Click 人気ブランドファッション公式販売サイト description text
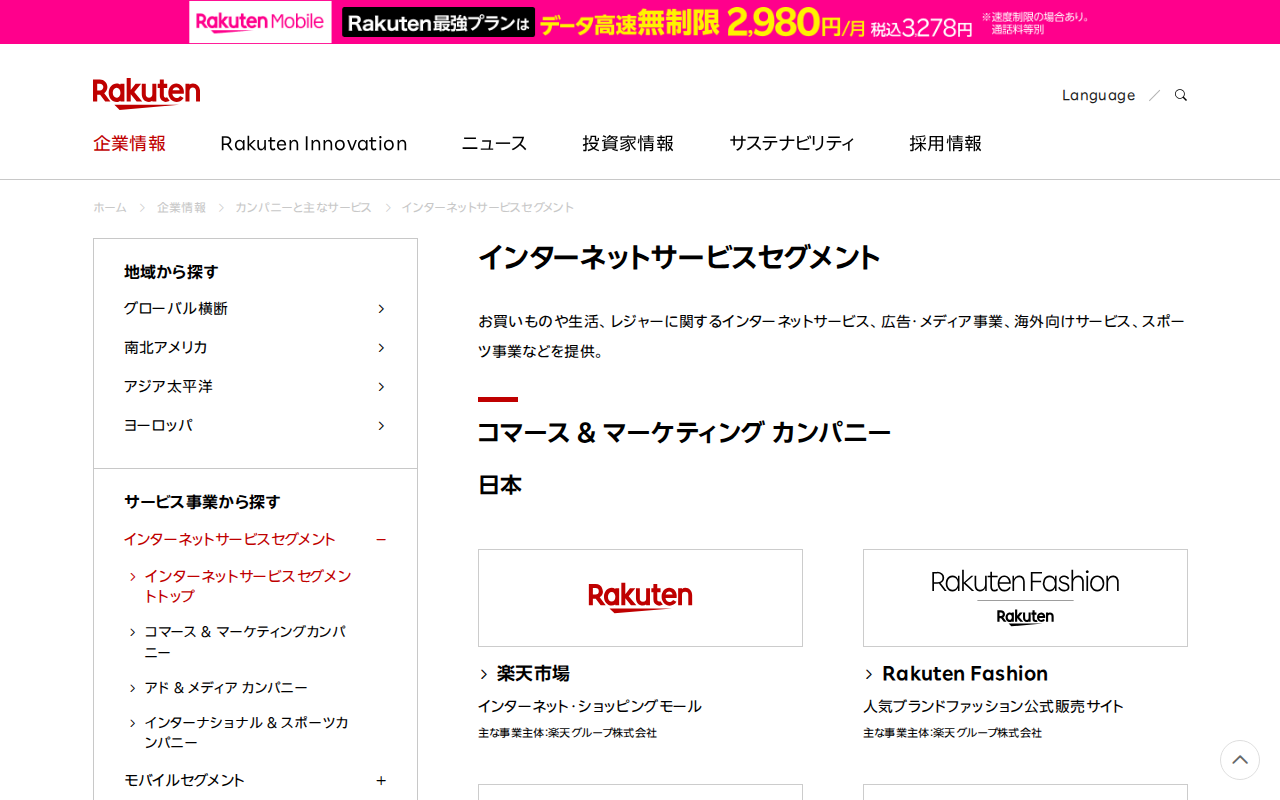The height and width of the screenshot is (800, 1280). [994, 707]
